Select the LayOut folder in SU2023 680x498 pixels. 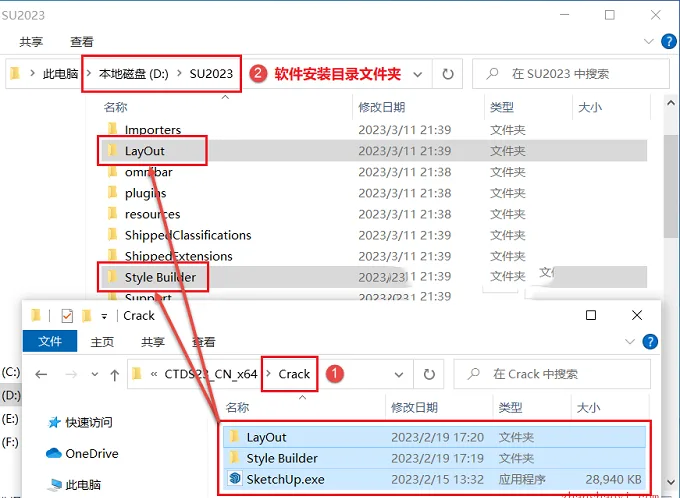(x=373, y=151)
